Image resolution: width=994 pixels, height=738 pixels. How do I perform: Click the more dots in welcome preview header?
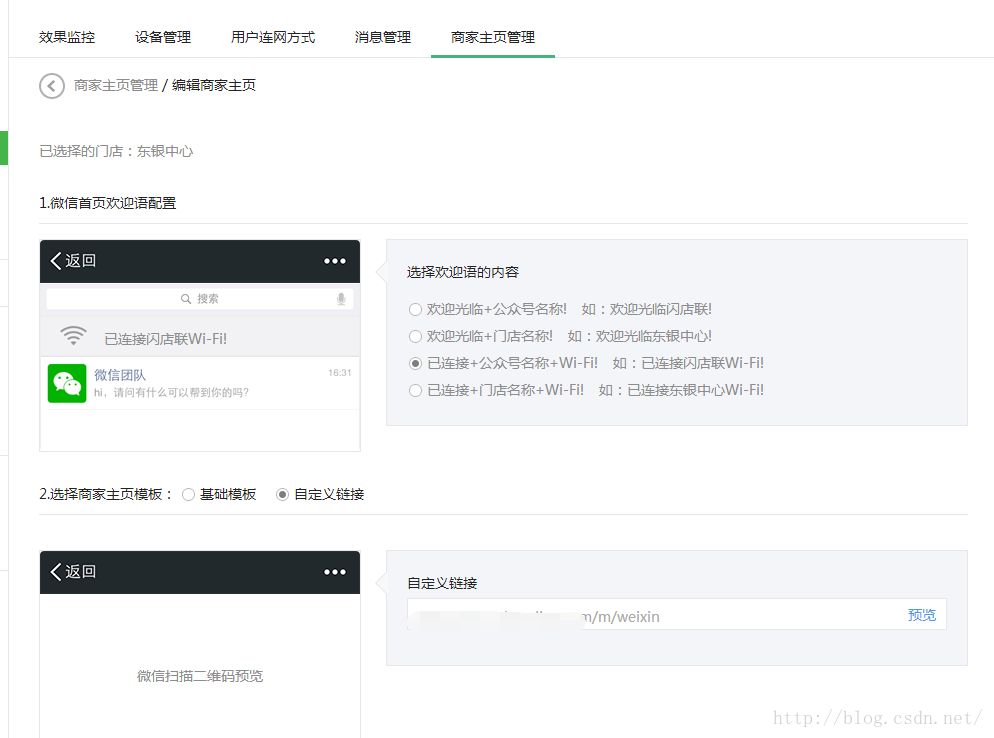click(335, 261)
